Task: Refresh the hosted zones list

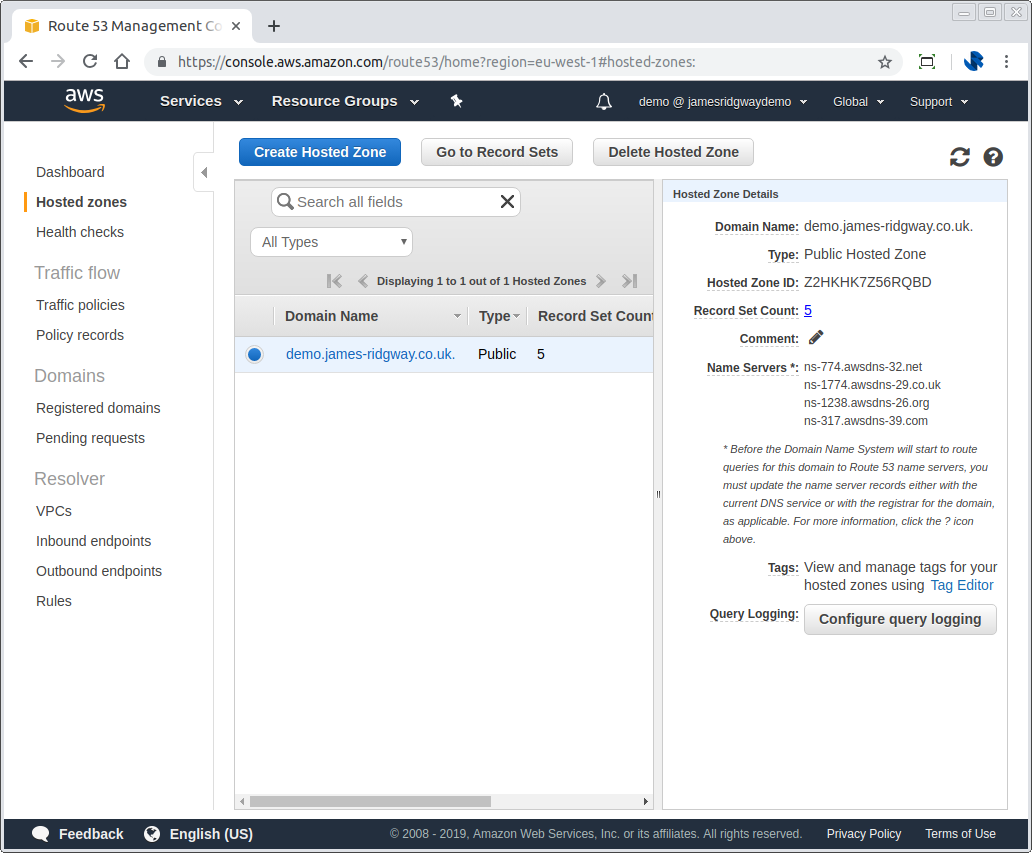Action: point(960,157)
